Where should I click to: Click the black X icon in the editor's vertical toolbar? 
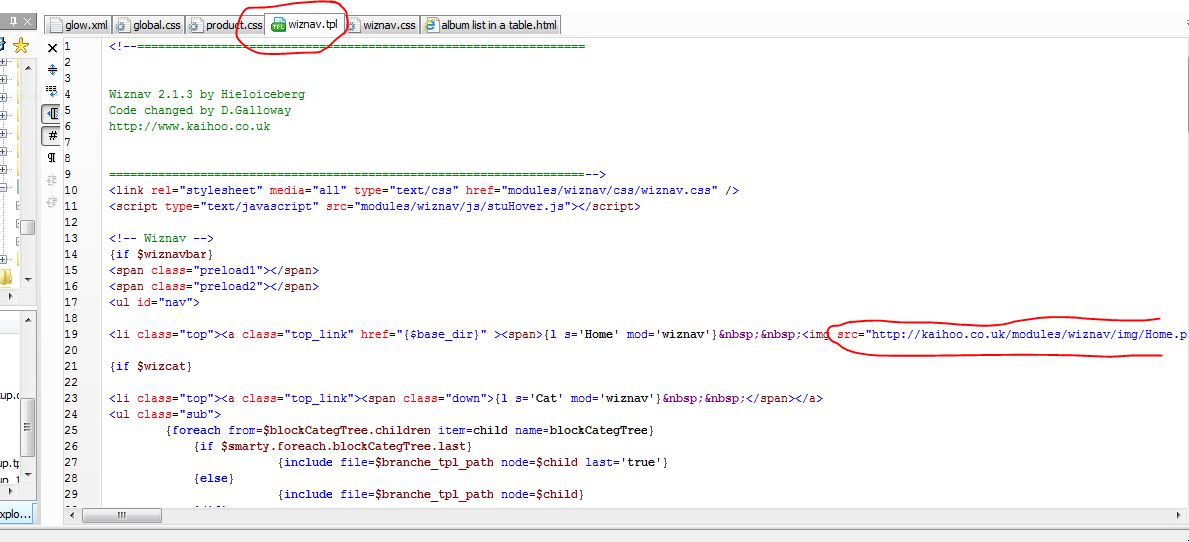coord(52,48)
